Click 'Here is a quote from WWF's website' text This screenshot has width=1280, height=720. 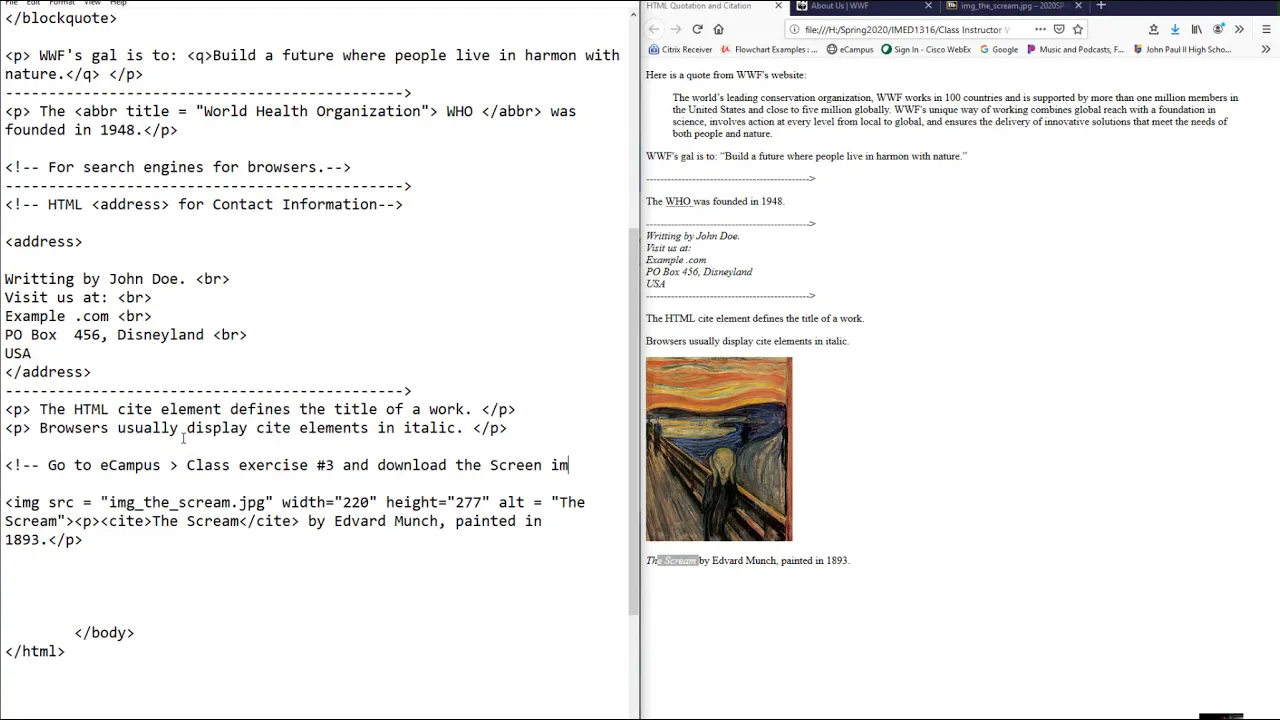(726, 75)
